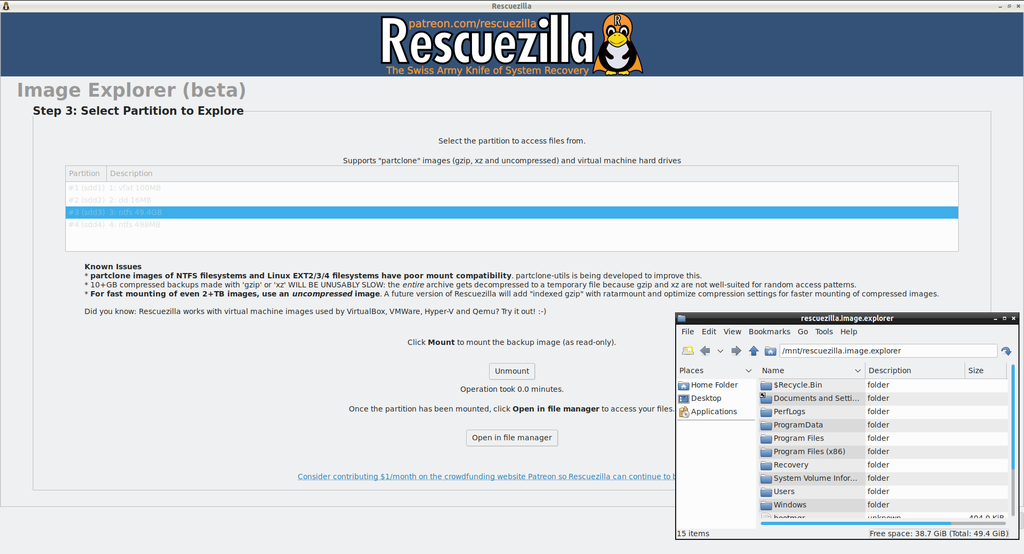Click the 15 items status bar text
The height and width of the screenshot is (554, 1024).
click(x=693, y=534)
